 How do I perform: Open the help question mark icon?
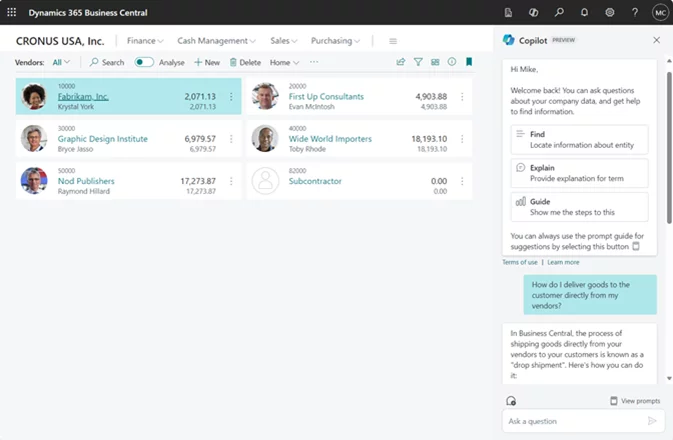click(x=635, y=13)
